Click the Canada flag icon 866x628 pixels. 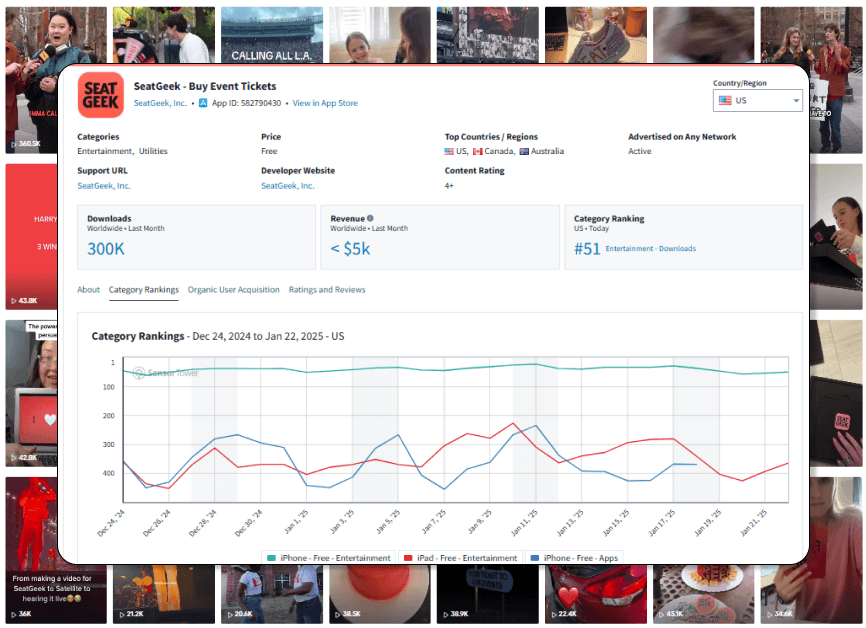(478, 151)
